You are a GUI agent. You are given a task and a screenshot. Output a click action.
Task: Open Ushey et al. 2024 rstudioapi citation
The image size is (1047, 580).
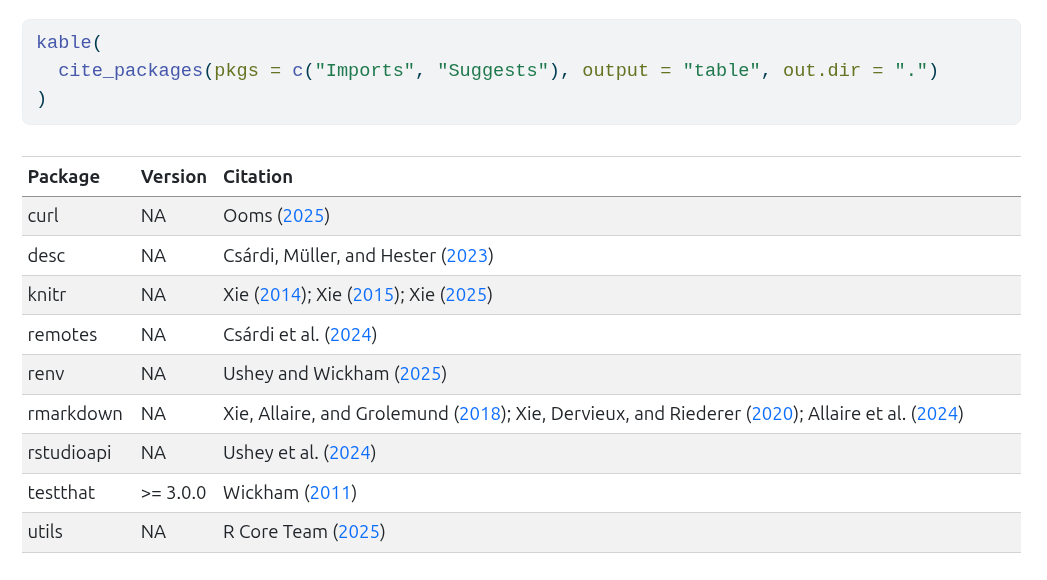[349, 453]
